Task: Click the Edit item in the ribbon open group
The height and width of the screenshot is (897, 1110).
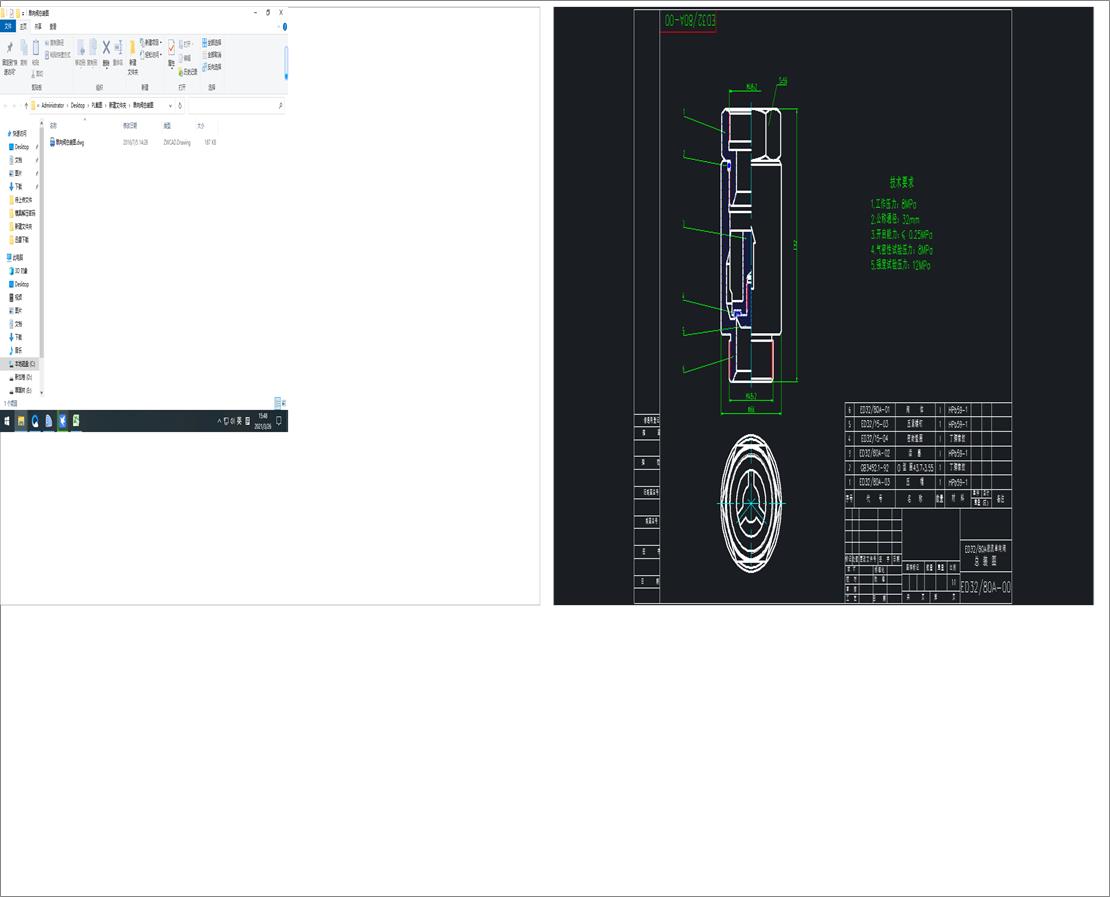Action: pyautogui.click(x=185, y=58)
